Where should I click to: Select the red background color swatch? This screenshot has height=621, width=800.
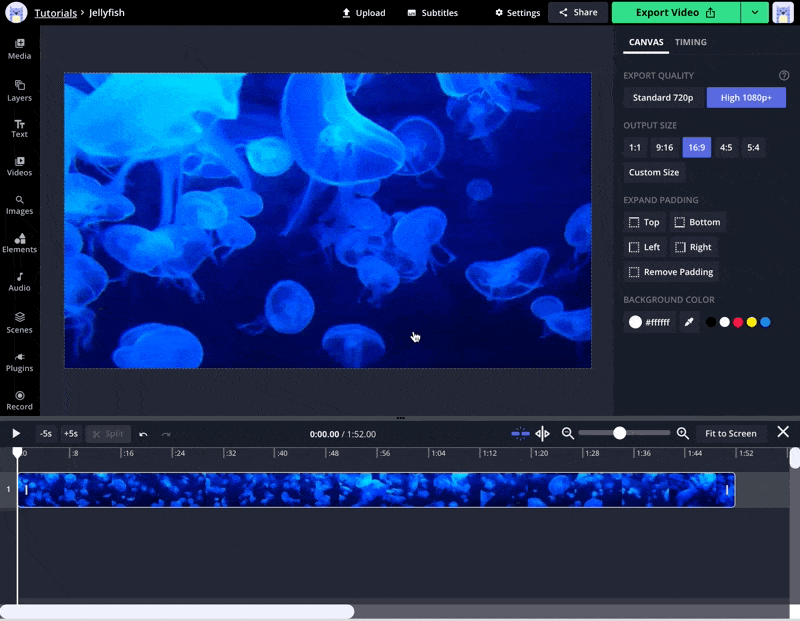738,322
